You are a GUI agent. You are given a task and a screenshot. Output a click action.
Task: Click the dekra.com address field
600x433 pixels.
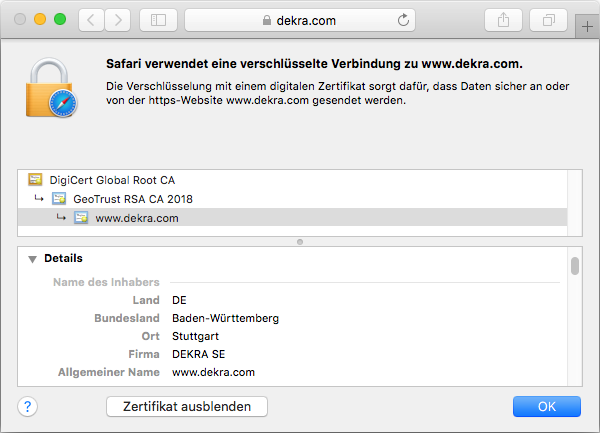tap(300, 20)
